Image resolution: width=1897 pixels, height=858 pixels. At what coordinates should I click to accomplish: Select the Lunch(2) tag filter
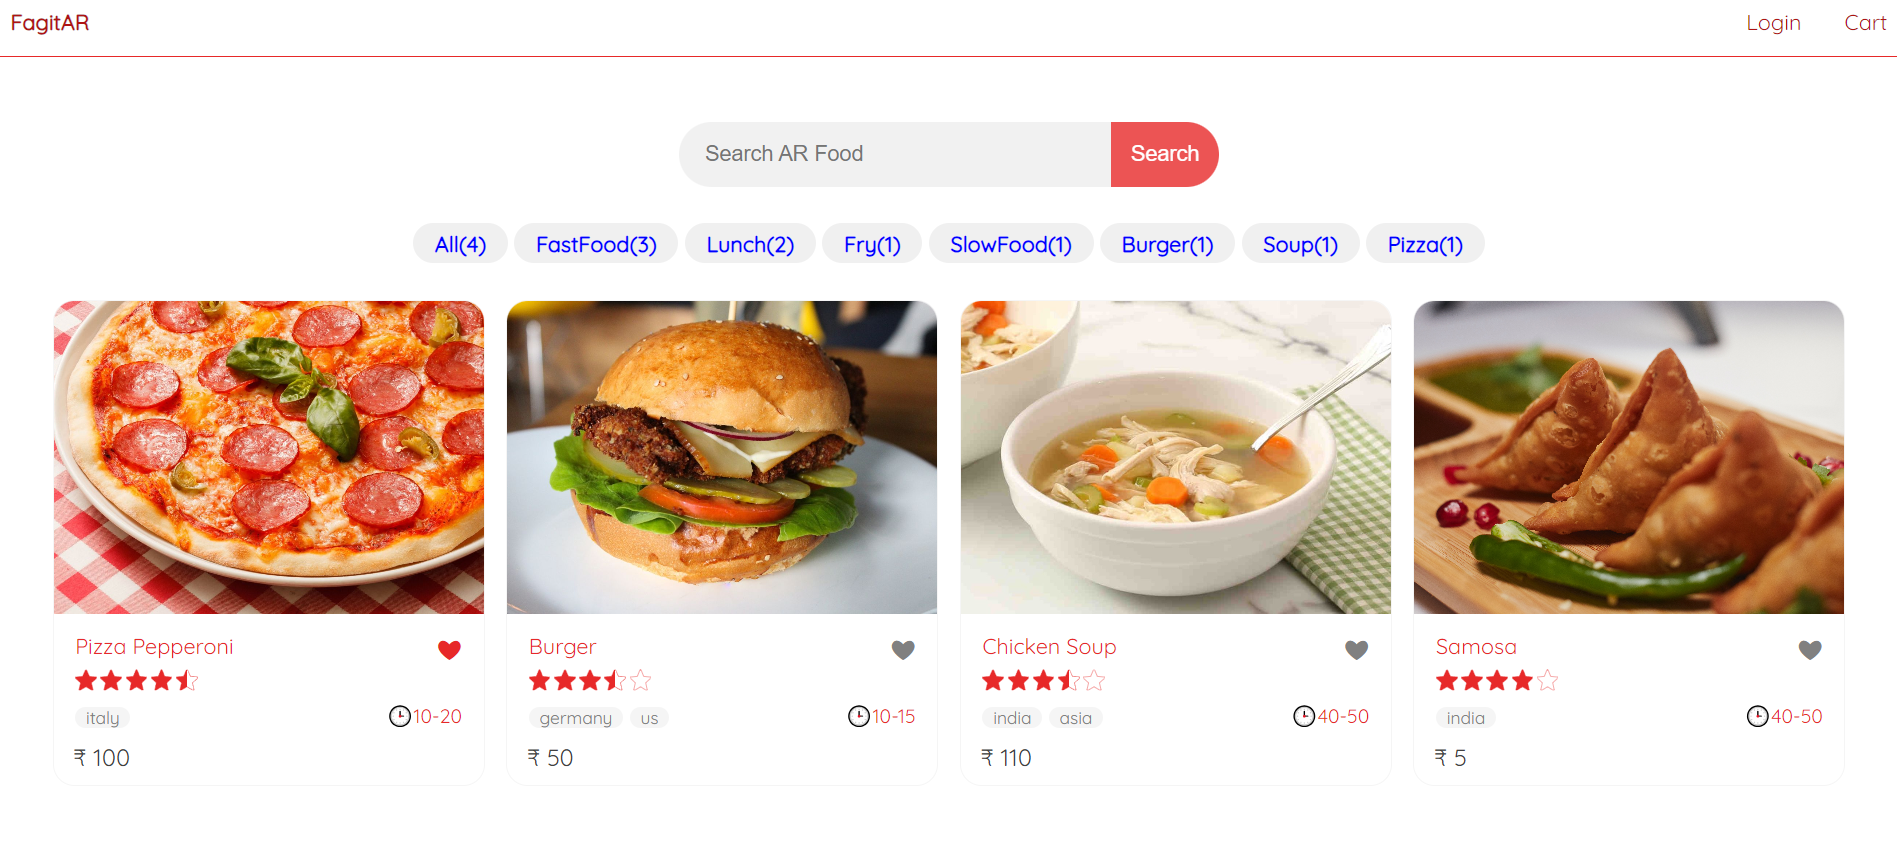pyautogui.click(x=750, y=244)
